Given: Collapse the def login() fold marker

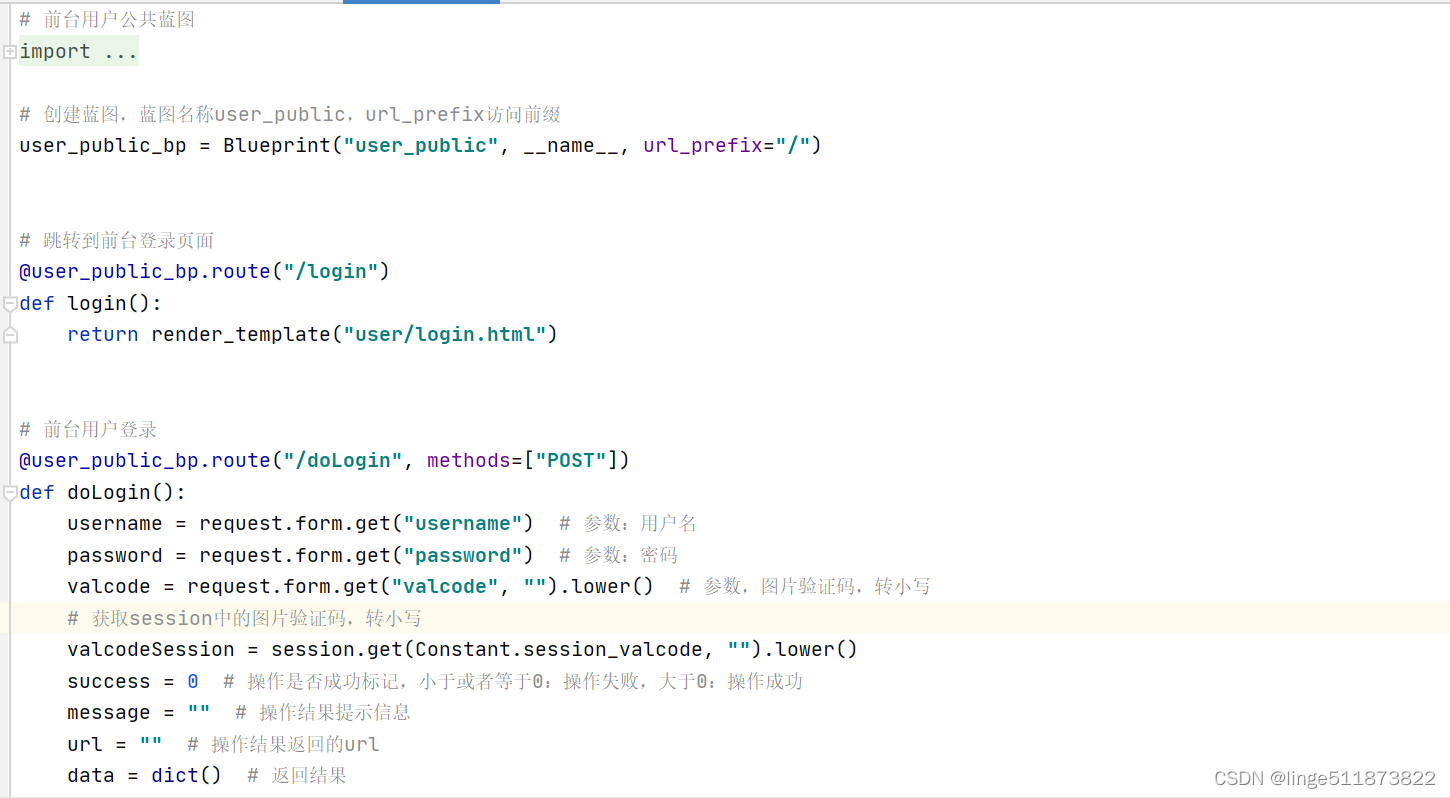Looking at the screenshot, I should tap(9, 303).
